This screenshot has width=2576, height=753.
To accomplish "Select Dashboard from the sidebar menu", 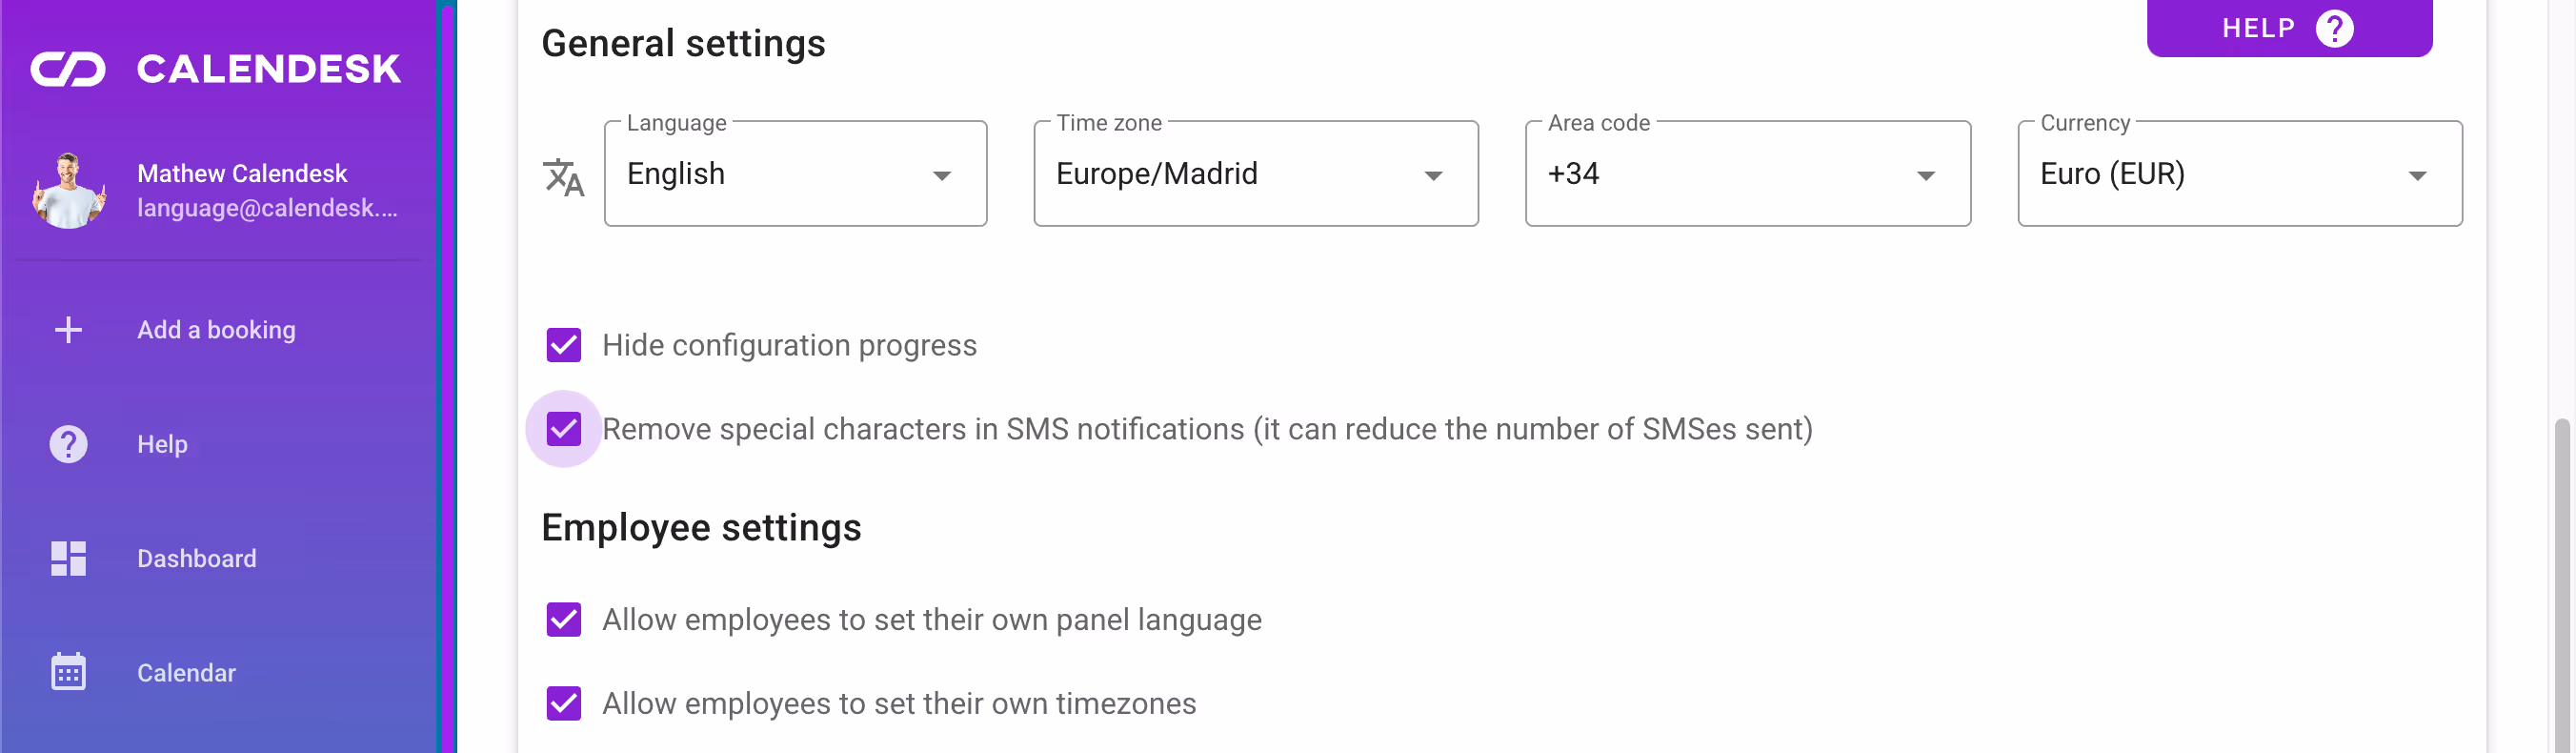I will pyautogui.click(x=196, y=558).
